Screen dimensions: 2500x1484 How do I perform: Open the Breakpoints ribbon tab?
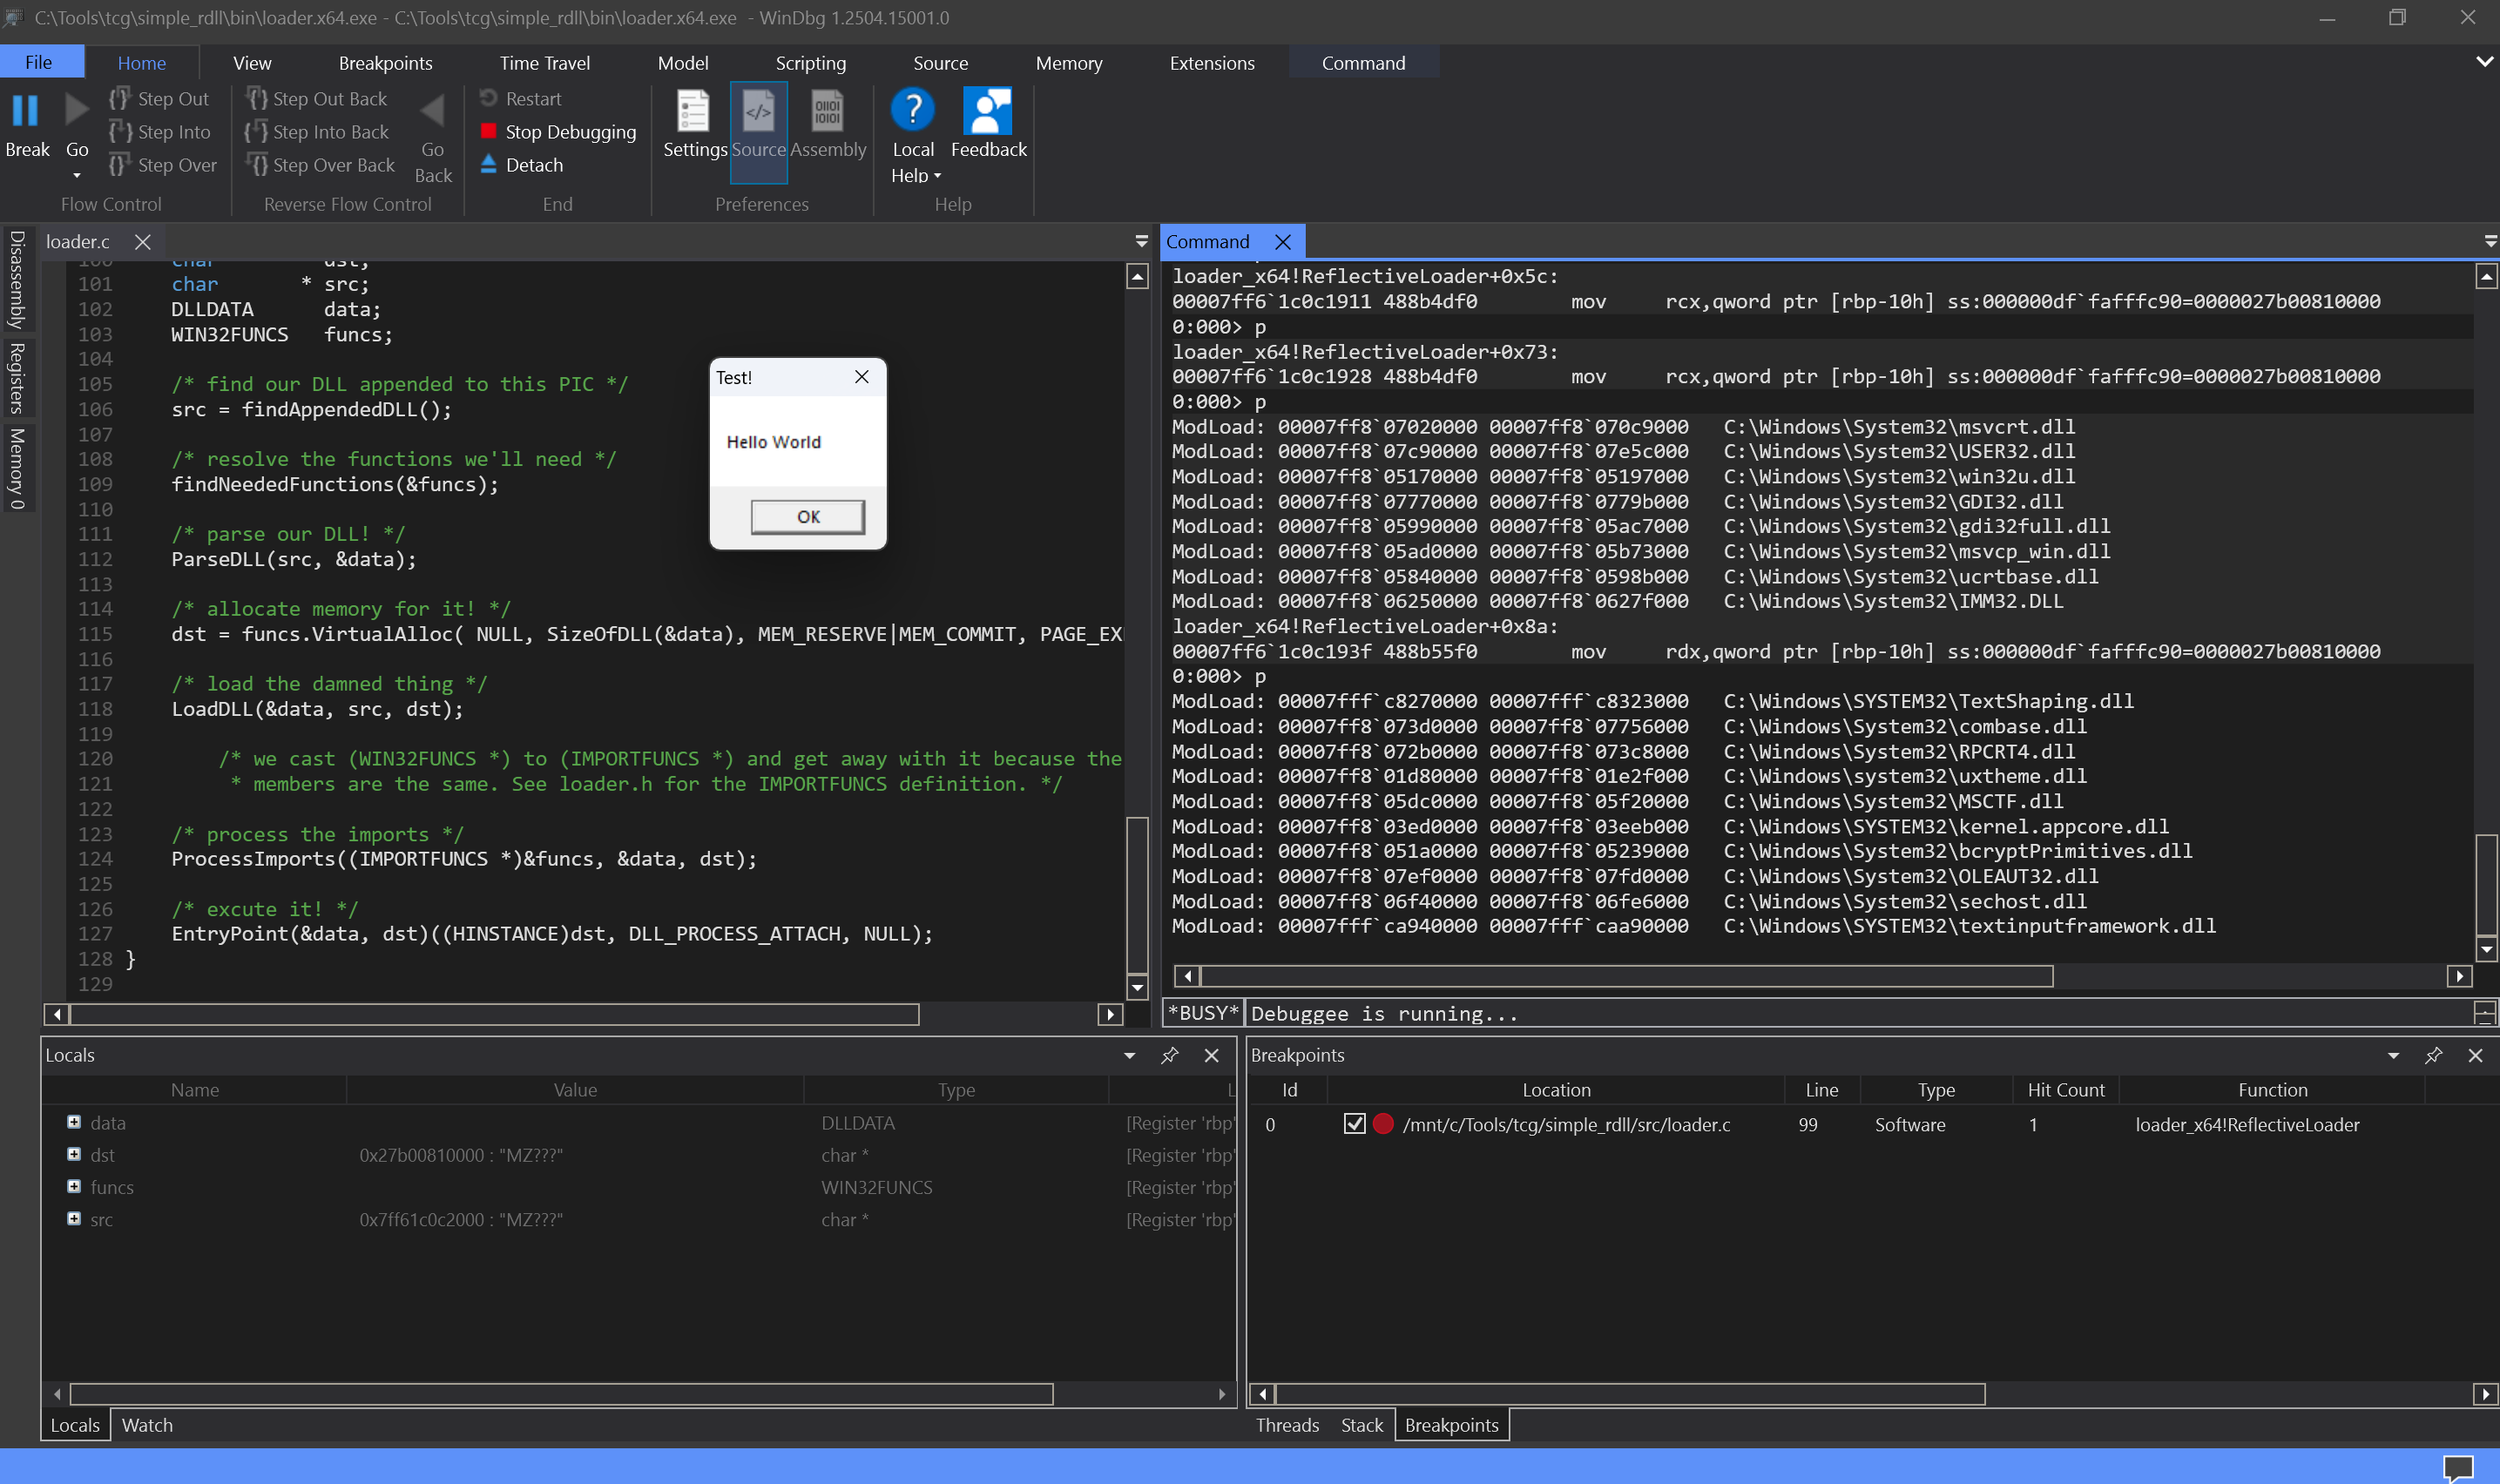pos(385,63)
